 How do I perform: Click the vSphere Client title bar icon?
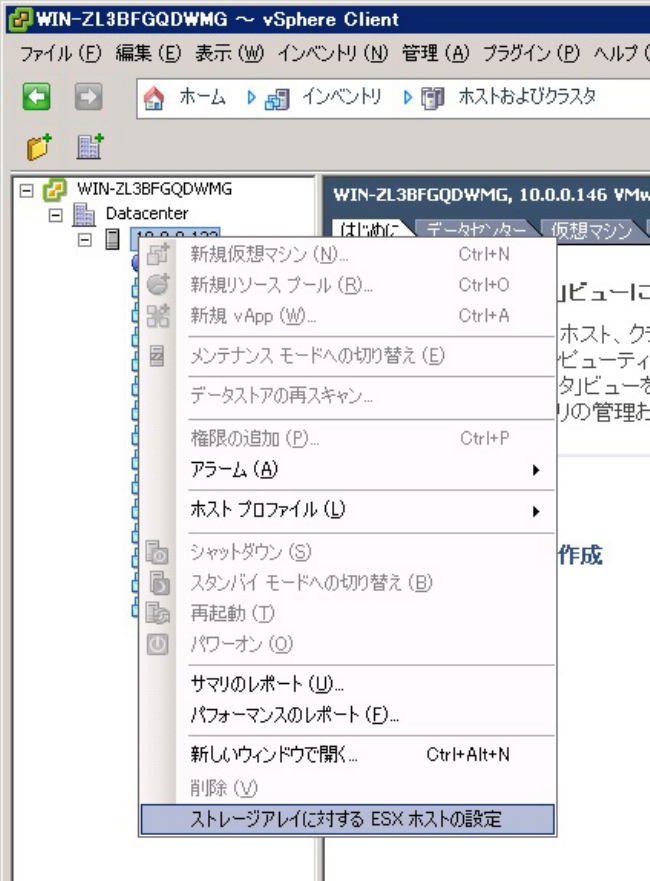point(21,19)
